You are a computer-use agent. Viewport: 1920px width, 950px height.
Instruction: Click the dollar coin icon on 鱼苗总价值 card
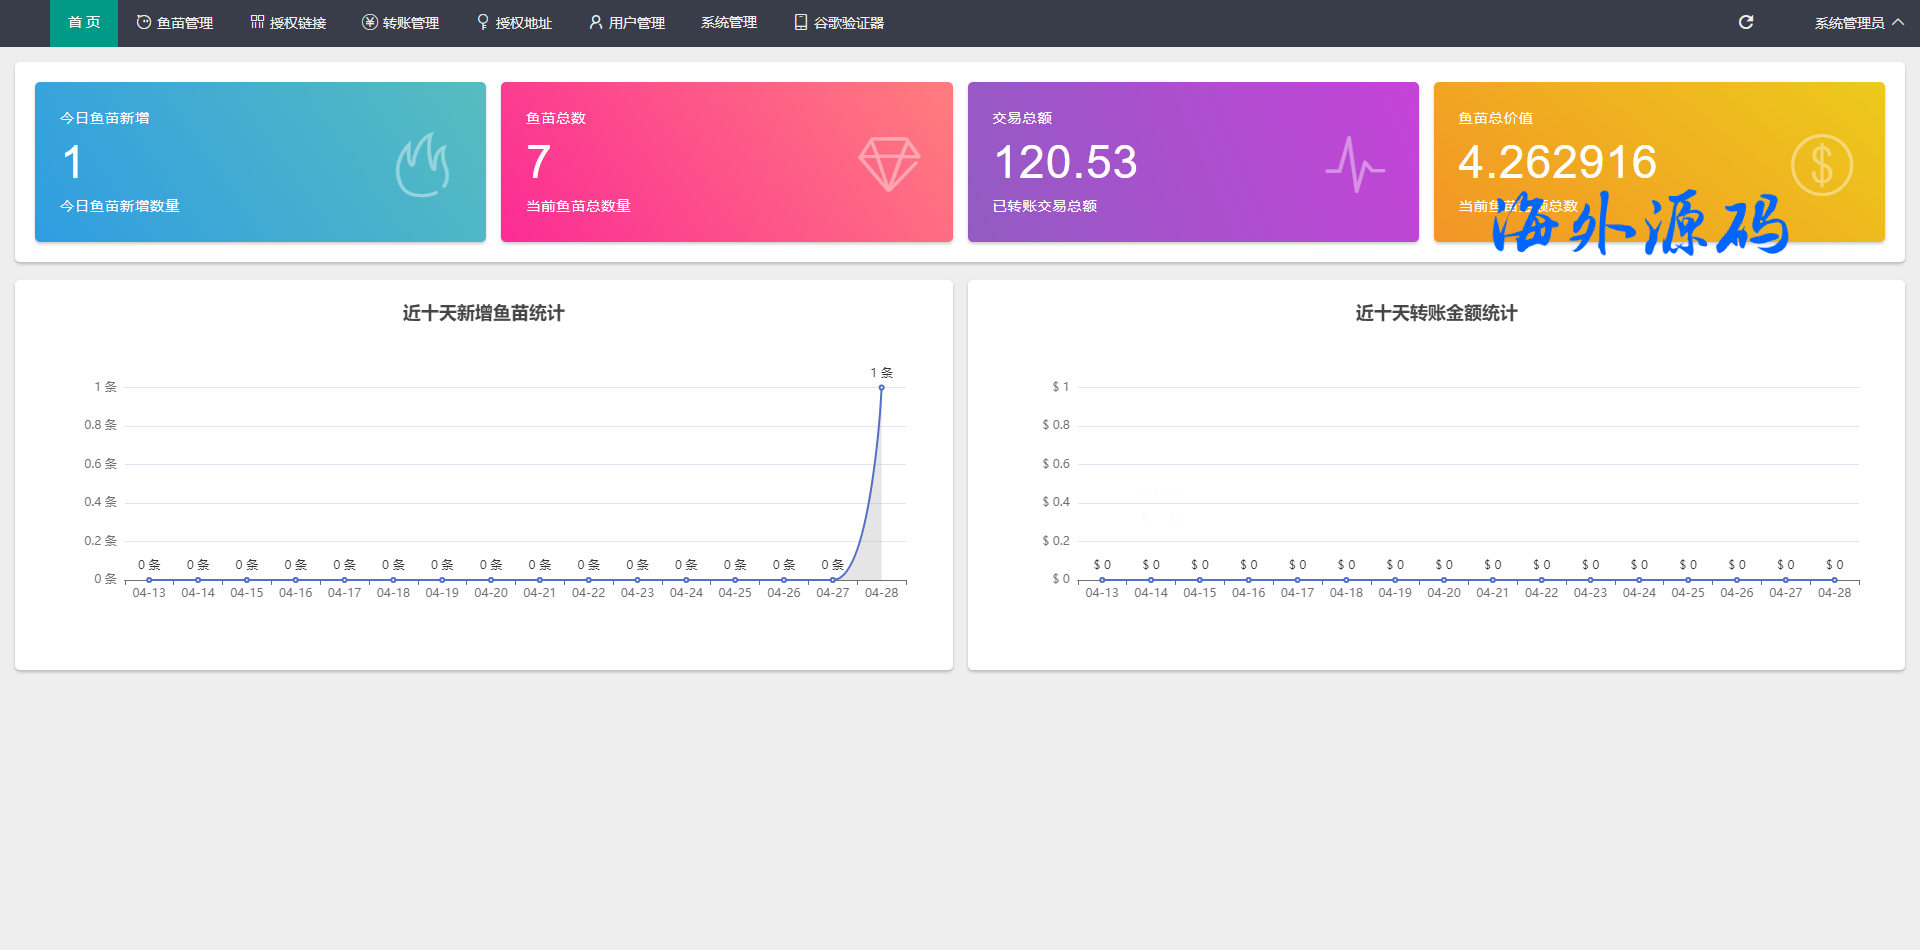[1821, 165]
